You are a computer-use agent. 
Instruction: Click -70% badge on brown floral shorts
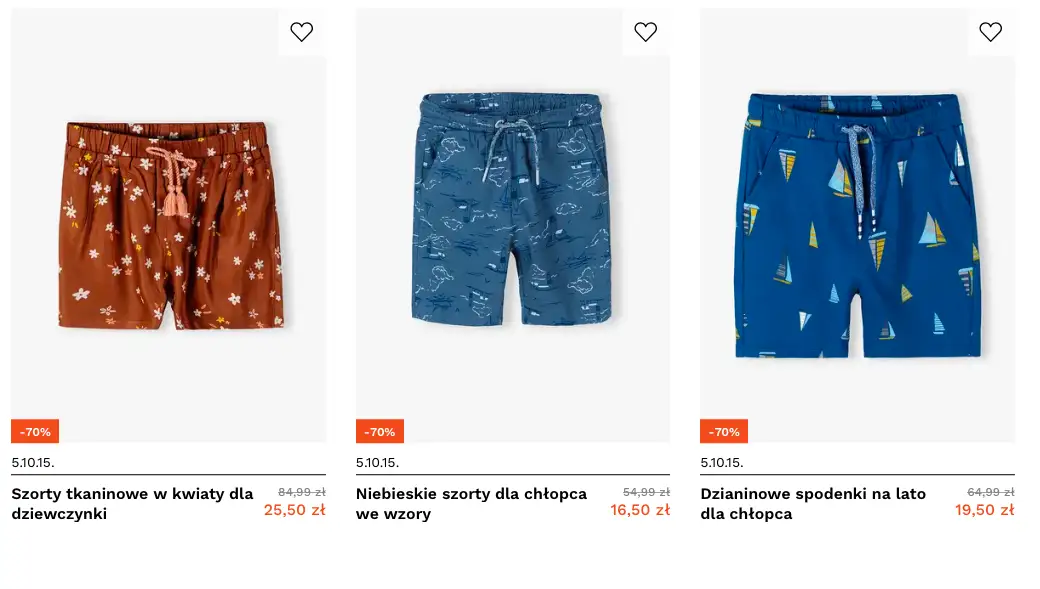[35, 432]
